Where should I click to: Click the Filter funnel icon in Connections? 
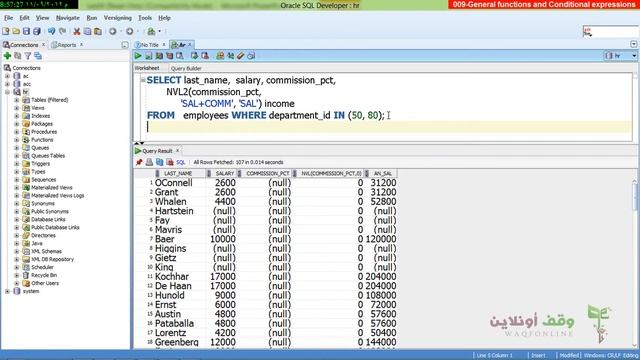28,56
